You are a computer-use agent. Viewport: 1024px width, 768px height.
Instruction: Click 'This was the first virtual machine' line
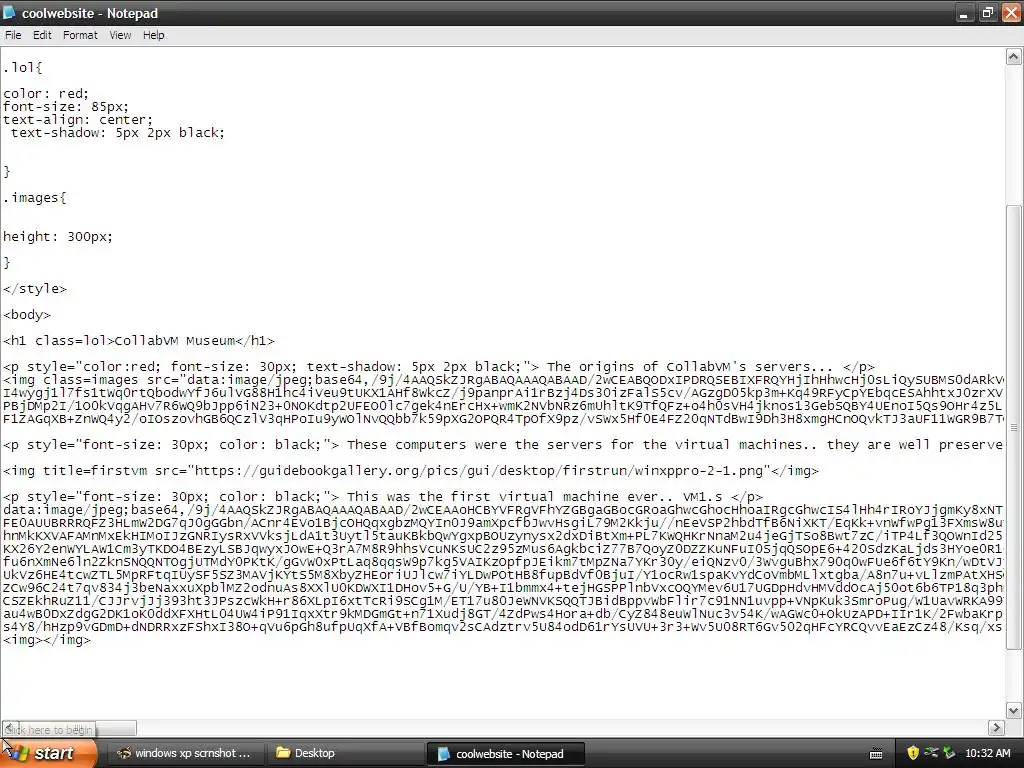pos(383,496)
